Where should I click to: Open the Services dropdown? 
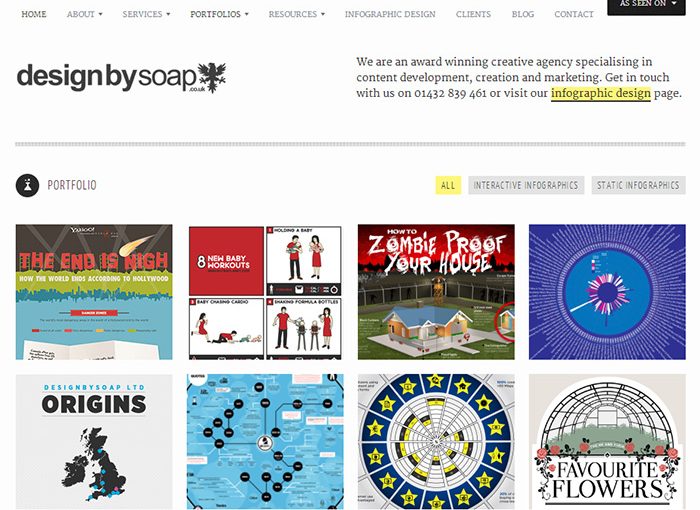[146, 14]
